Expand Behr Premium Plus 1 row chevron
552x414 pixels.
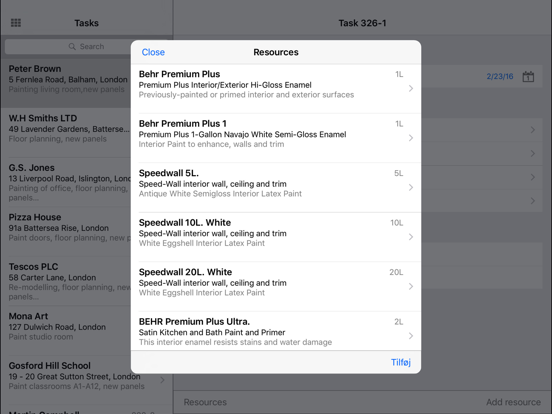click(x=411, y=138)
